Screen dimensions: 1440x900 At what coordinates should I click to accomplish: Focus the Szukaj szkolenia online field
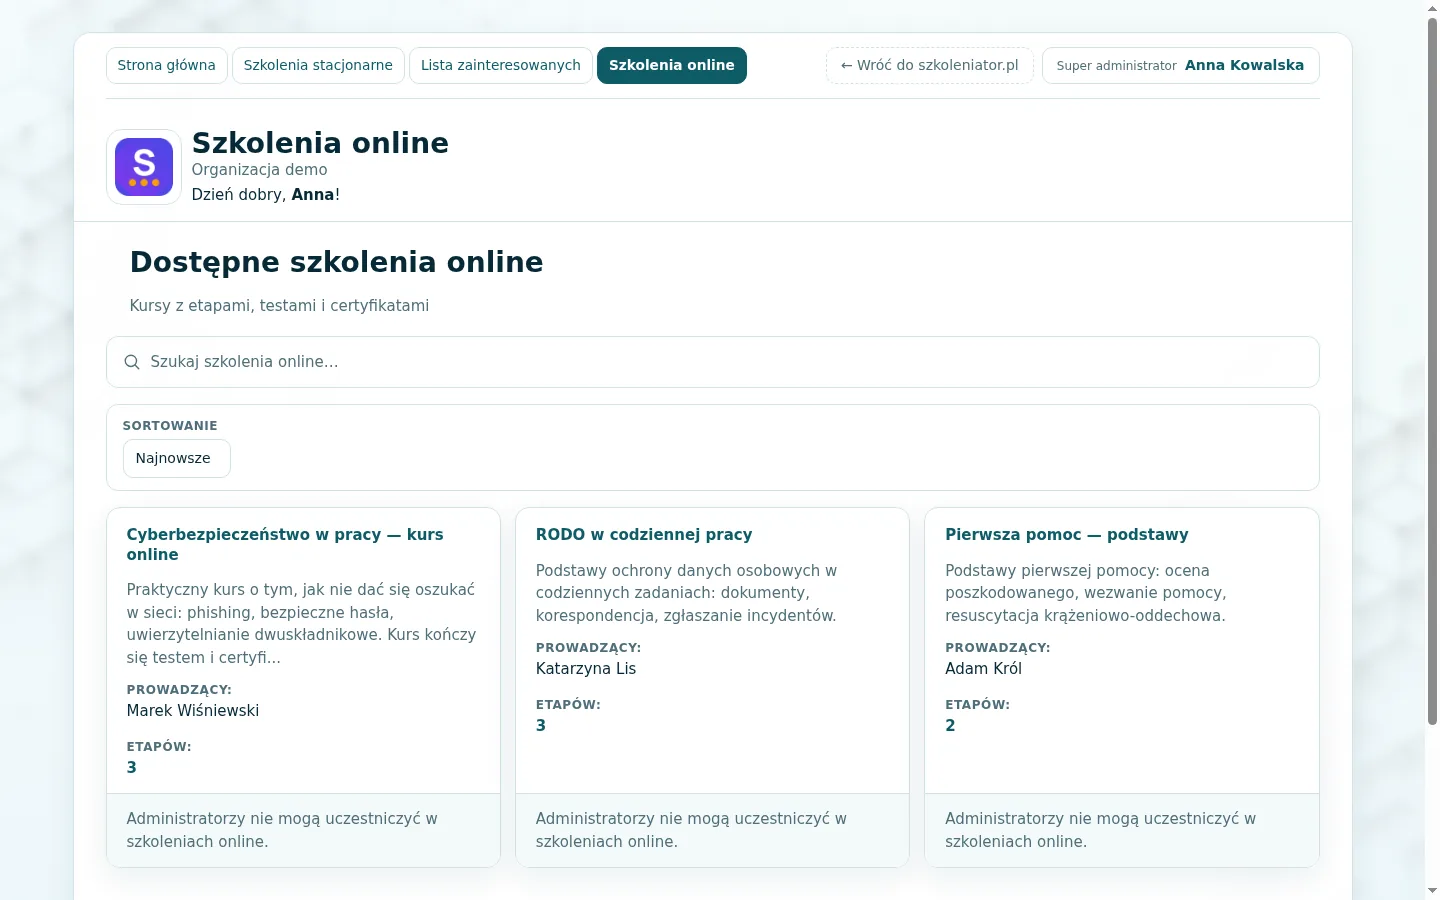click(x=713, y=362)
